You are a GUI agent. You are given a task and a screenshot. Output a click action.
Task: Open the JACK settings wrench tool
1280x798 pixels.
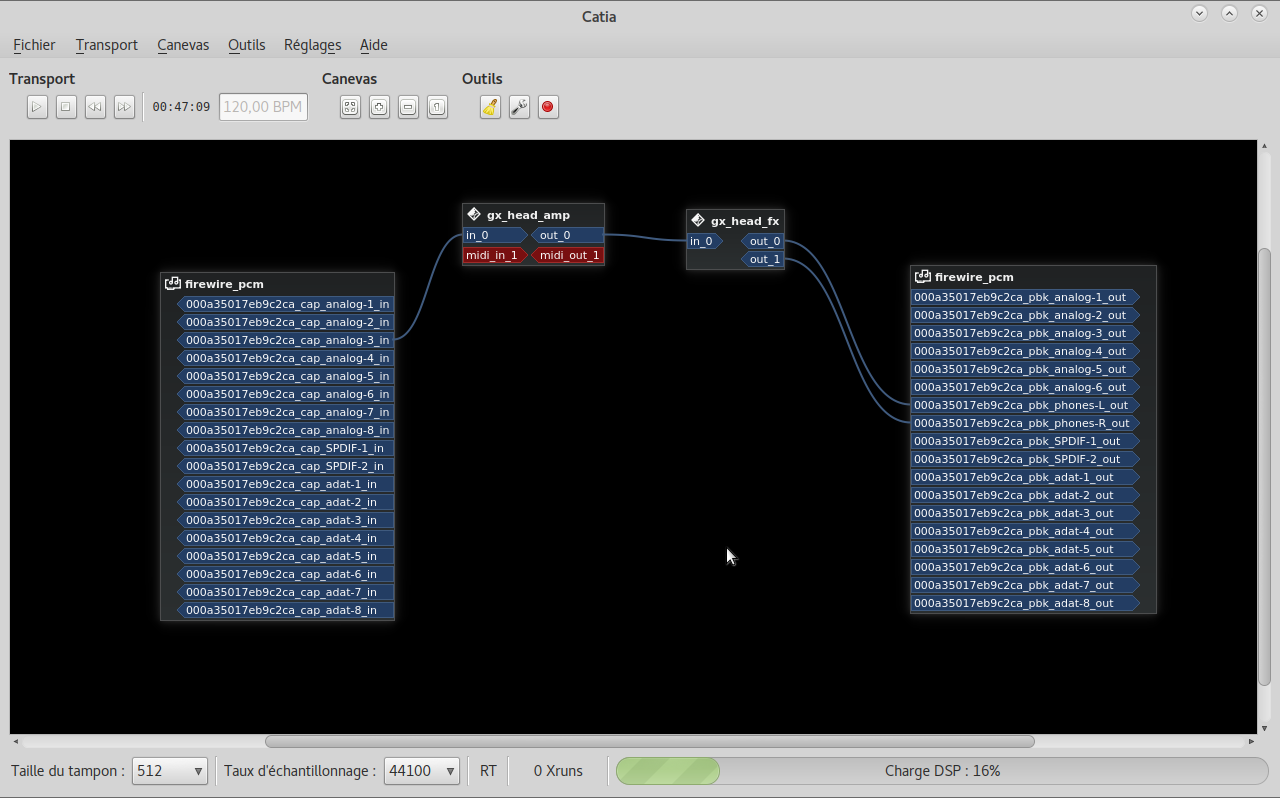[519, 107]
